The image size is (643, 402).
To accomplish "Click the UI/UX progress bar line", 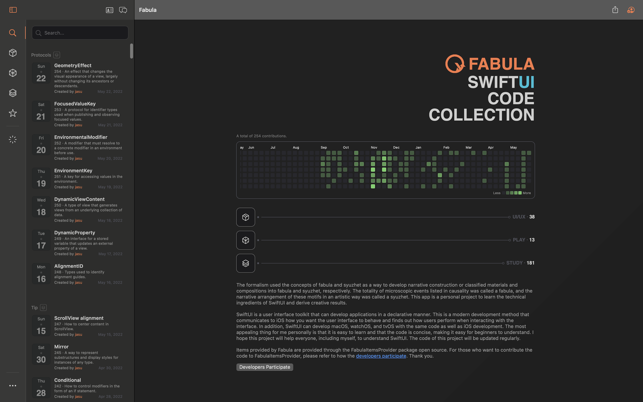I will coord(384,217).
